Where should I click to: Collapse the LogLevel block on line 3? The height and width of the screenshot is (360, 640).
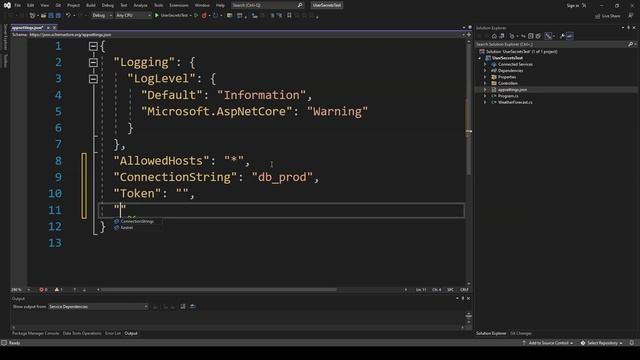coord(93,79)
